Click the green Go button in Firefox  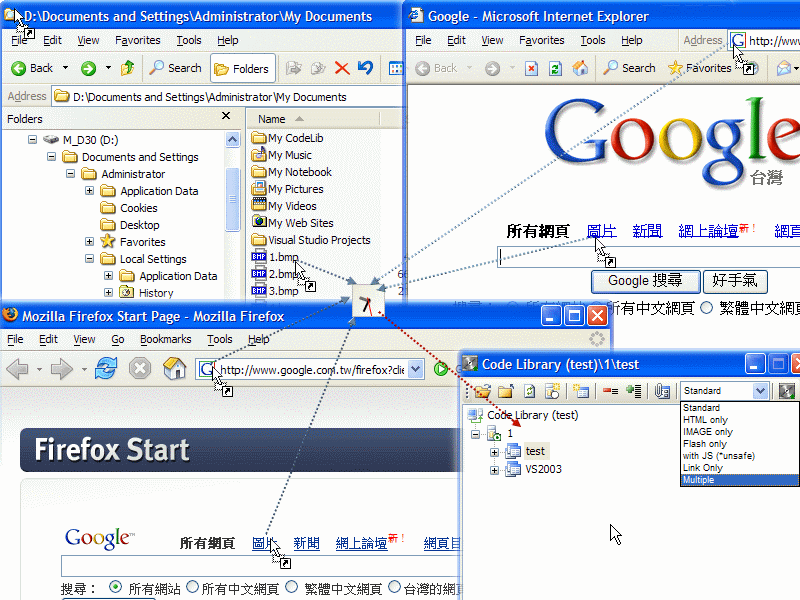click(x=441, y=369)
